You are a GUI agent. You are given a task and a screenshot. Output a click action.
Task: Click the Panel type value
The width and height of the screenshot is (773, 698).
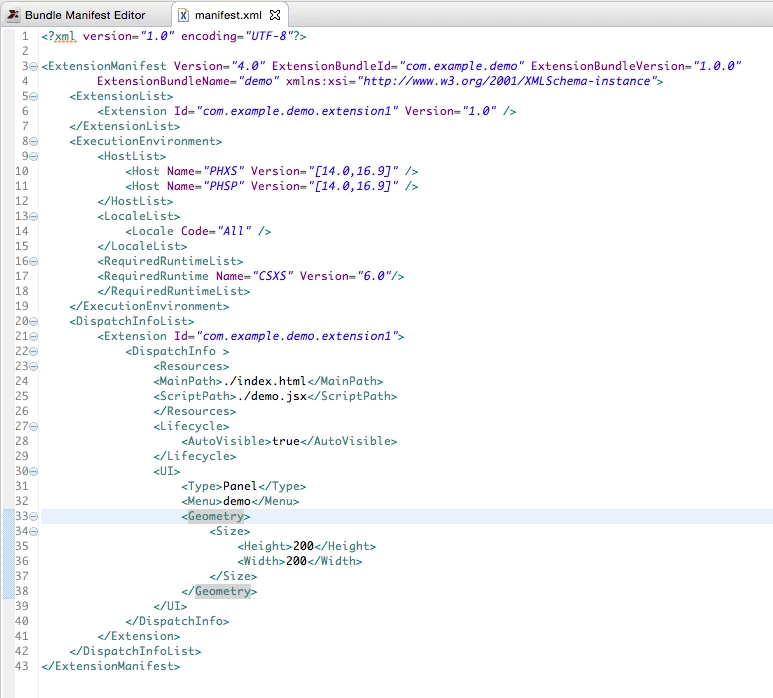tap(240, 486)
